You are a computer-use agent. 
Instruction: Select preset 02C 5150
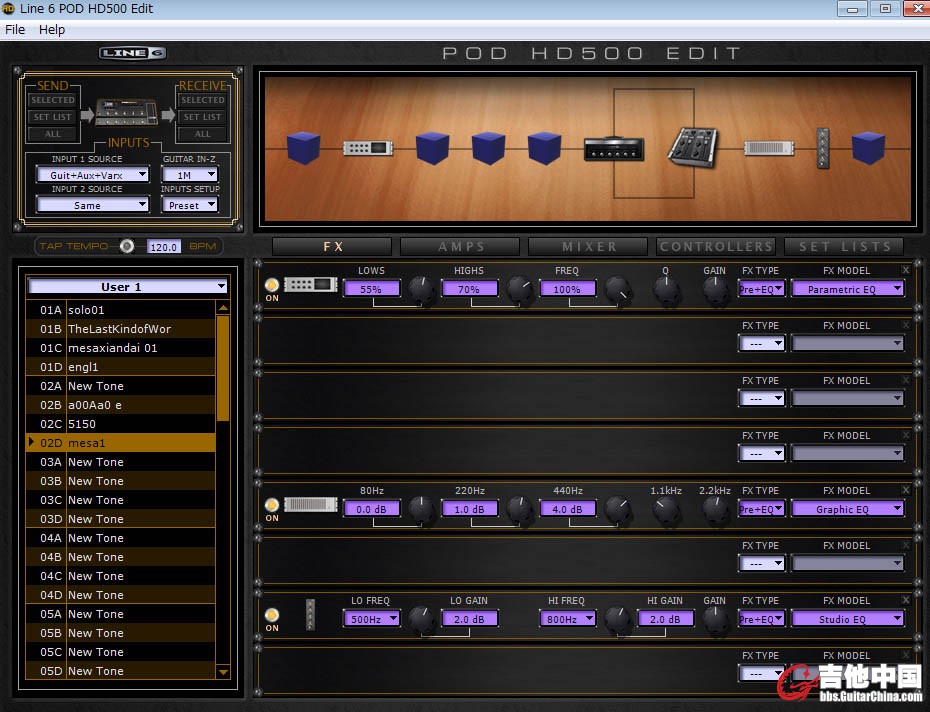[x=120, y=424]
